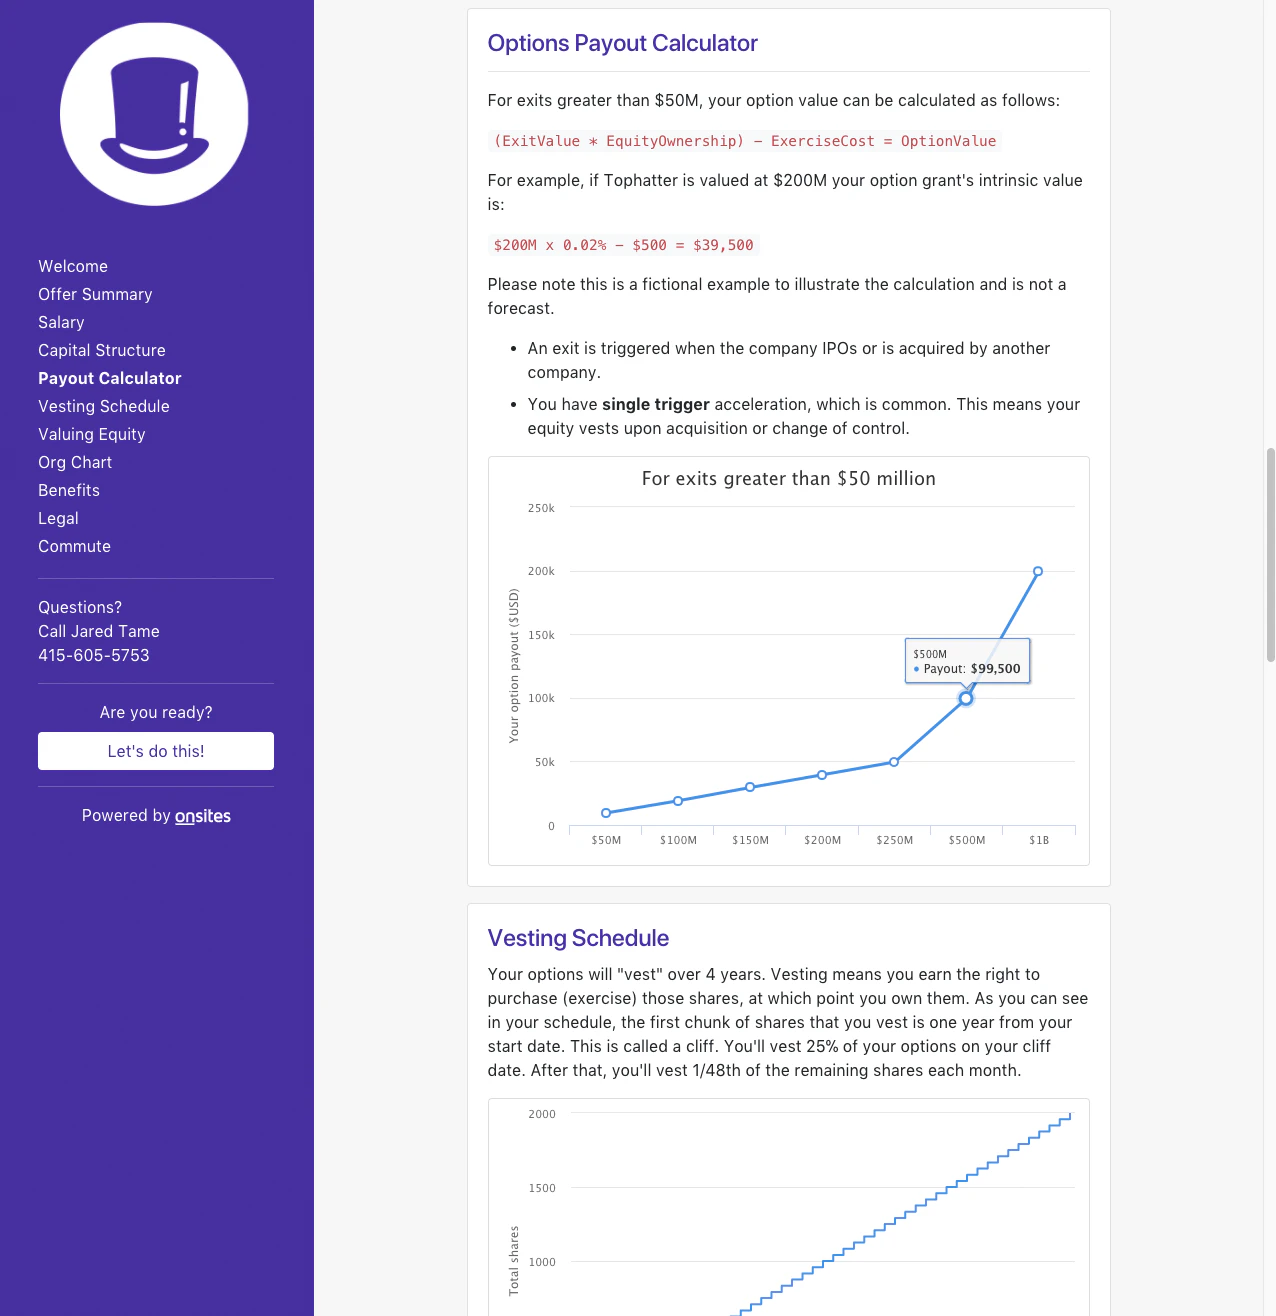Viewport: 1276px width, 1316px height.
Task: Open the Offer Summary section
Action: (x=95, y=294)
